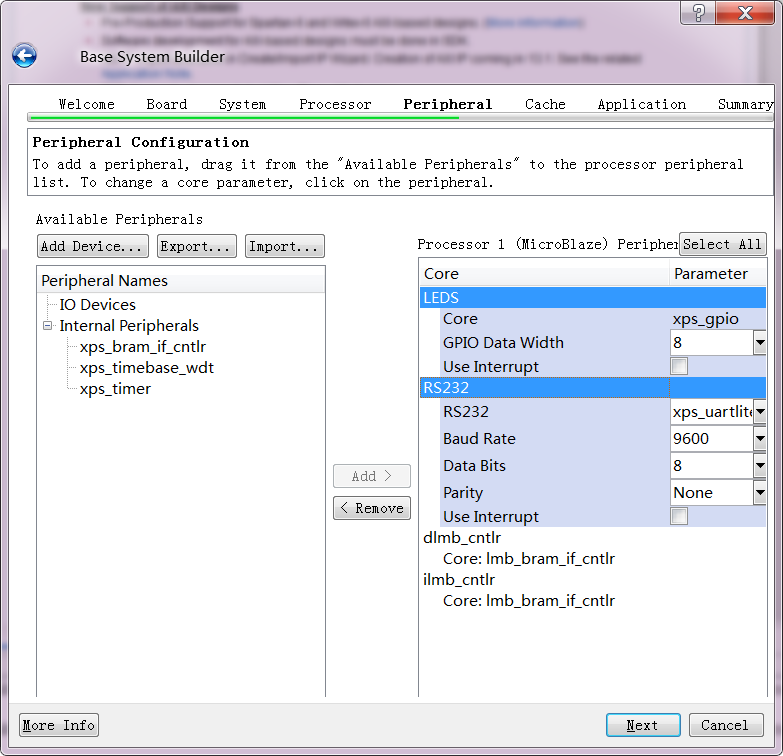Collapse the Internal Peripherals tree node
This screenshot has height=756, width=783.
[x=47, y=326]
